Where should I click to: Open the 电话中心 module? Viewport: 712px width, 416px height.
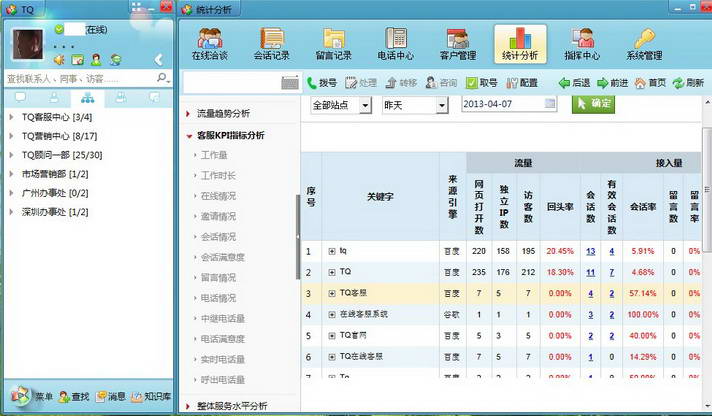click(x=396, y=44)
